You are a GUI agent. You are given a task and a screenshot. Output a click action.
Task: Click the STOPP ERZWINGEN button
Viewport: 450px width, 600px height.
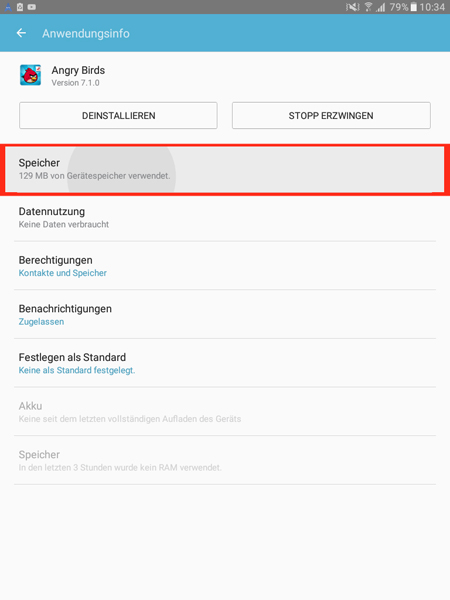point(331,115)
